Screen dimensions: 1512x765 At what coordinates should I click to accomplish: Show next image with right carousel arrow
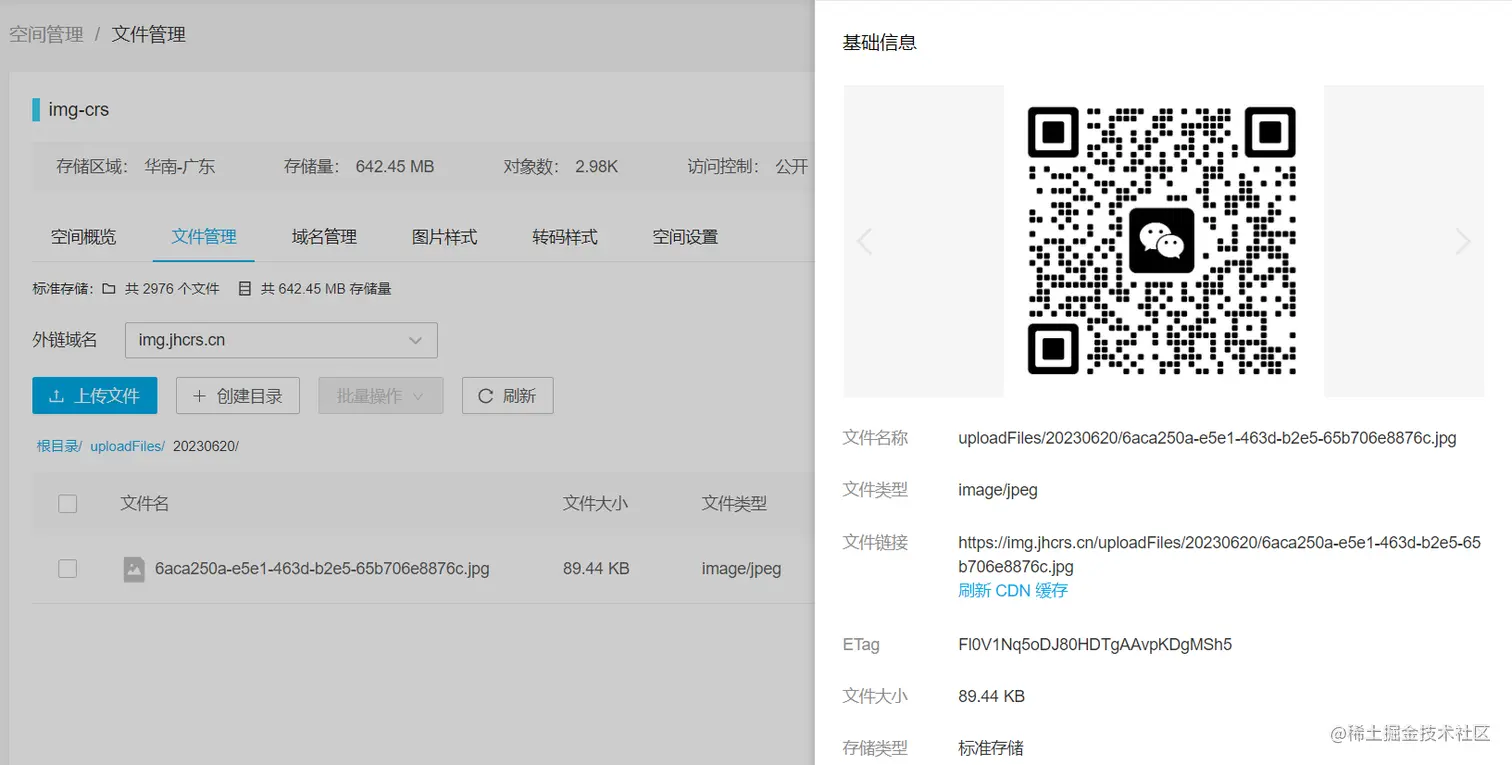(x=1463, y=241)
